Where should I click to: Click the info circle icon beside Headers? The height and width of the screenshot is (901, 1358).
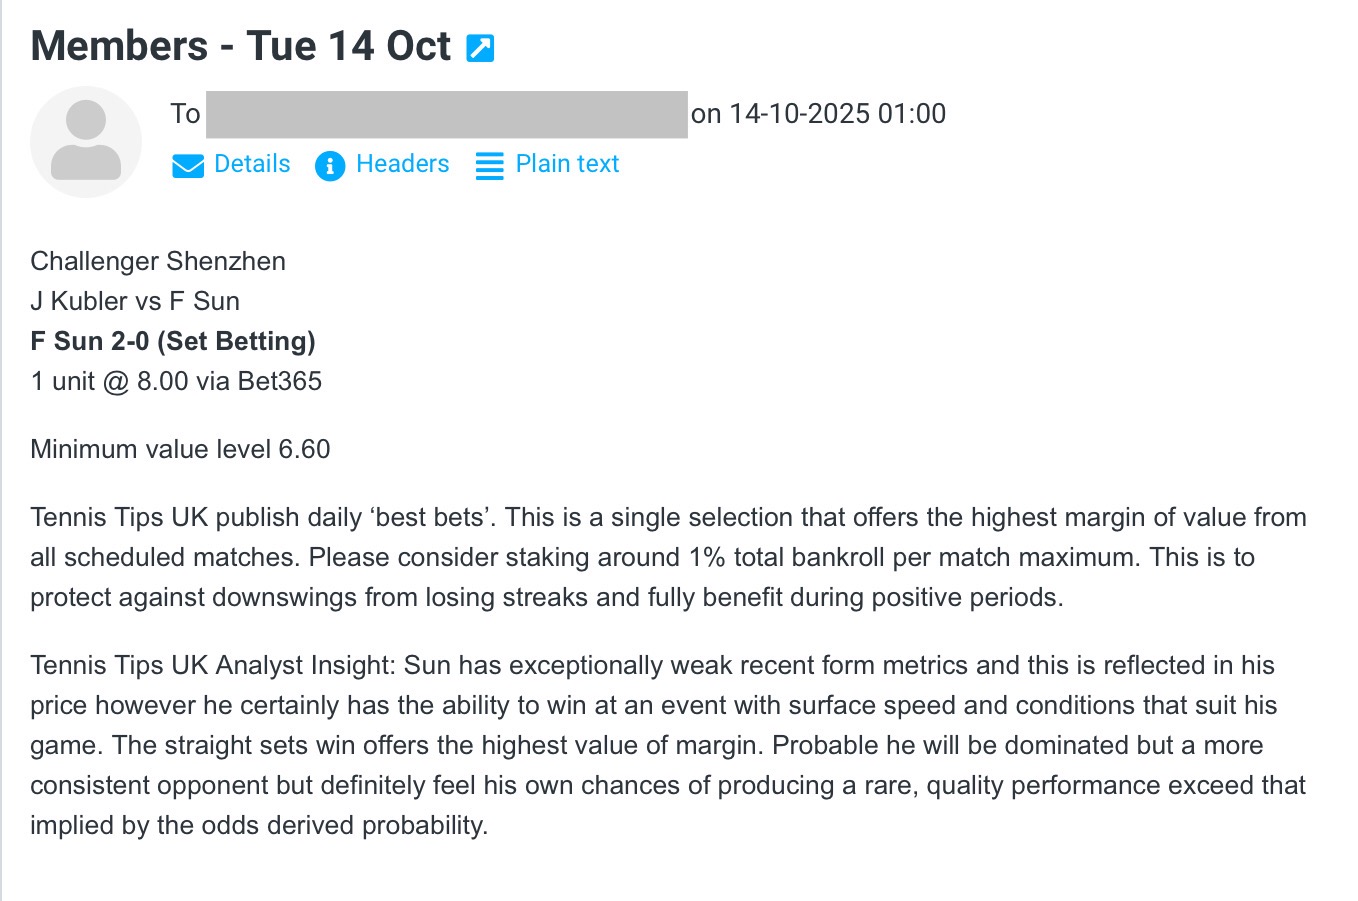[x=329, y=165]
